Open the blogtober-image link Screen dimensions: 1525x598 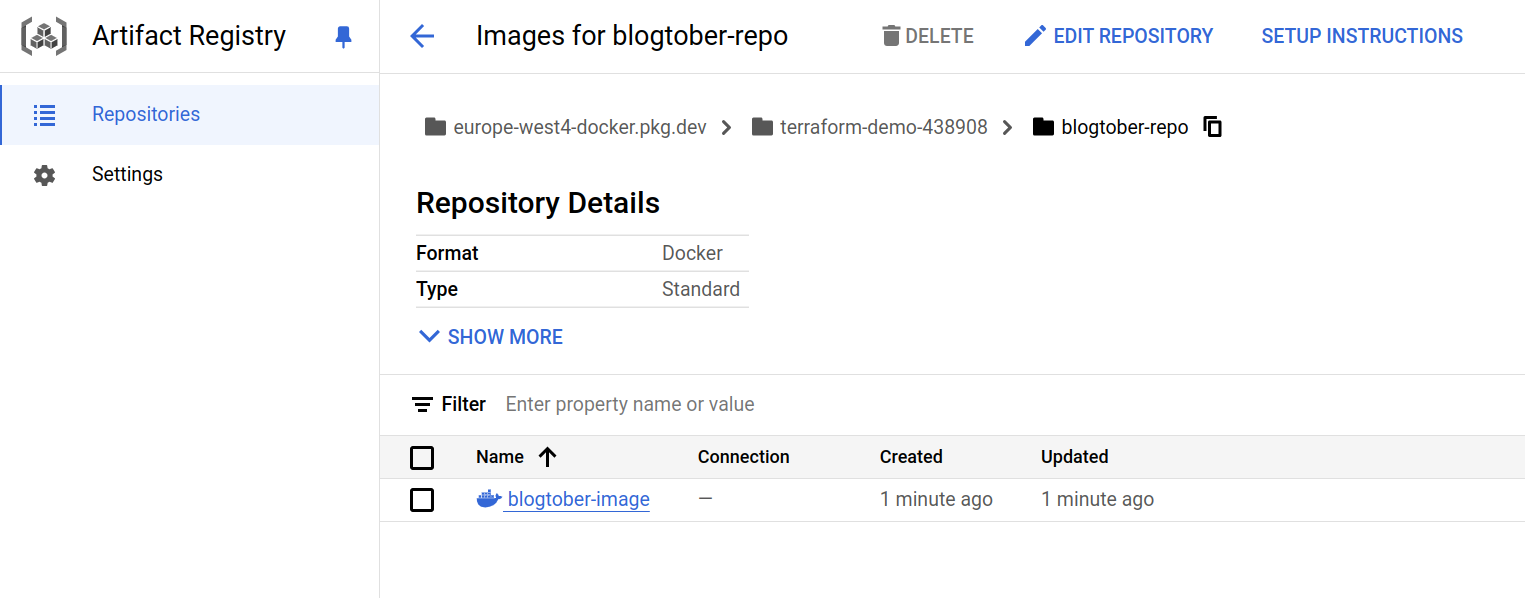click(x=578, y=499)
